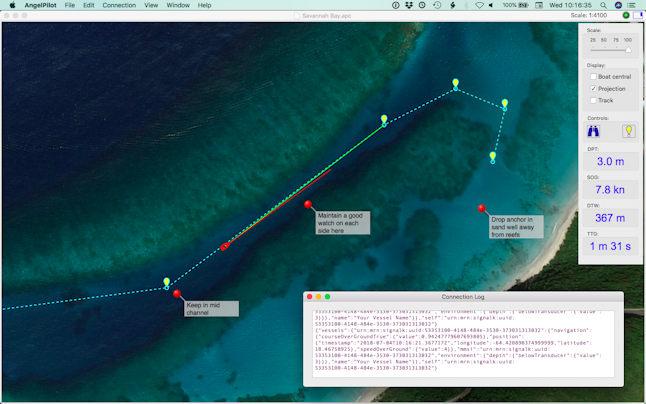The width and height of the screenshot is (646, 404).
Task: Click the Wi-Fi icon in menu bar
Action: pyautogui.click(x=479, y=5)
